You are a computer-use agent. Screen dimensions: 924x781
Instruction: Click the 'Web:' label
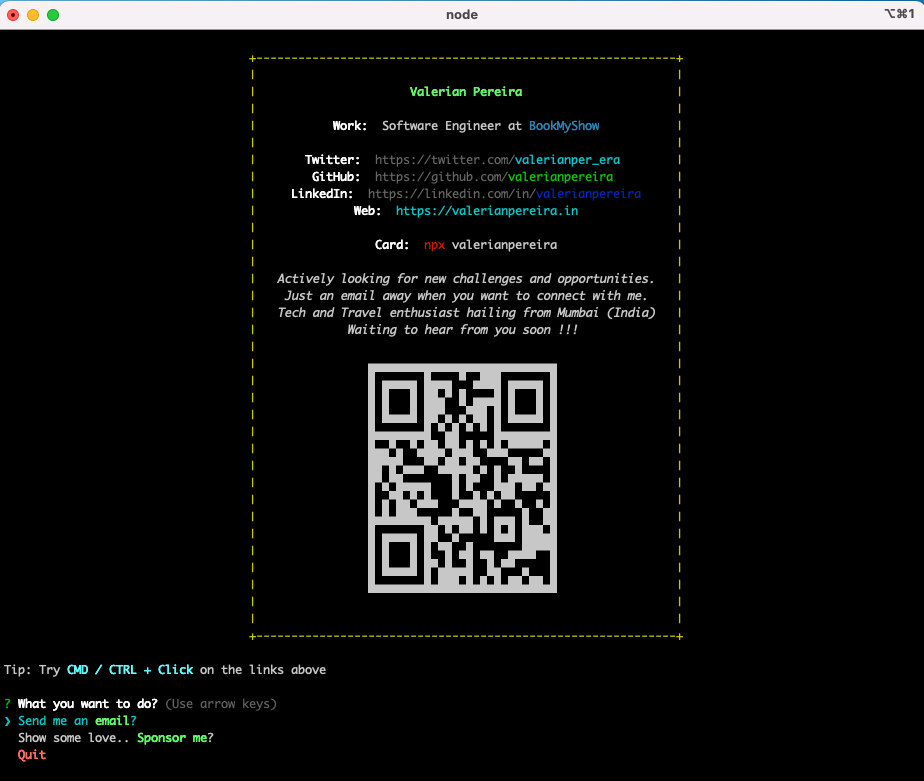point(367,211)
